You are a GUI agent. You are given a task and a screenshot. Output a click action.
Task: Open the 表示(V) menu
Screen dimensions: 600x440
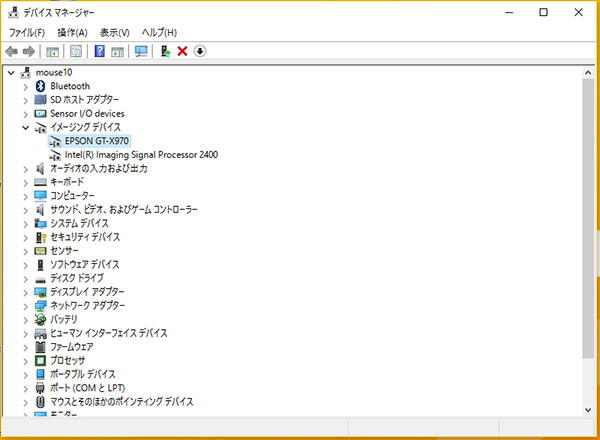click(114, 33)
